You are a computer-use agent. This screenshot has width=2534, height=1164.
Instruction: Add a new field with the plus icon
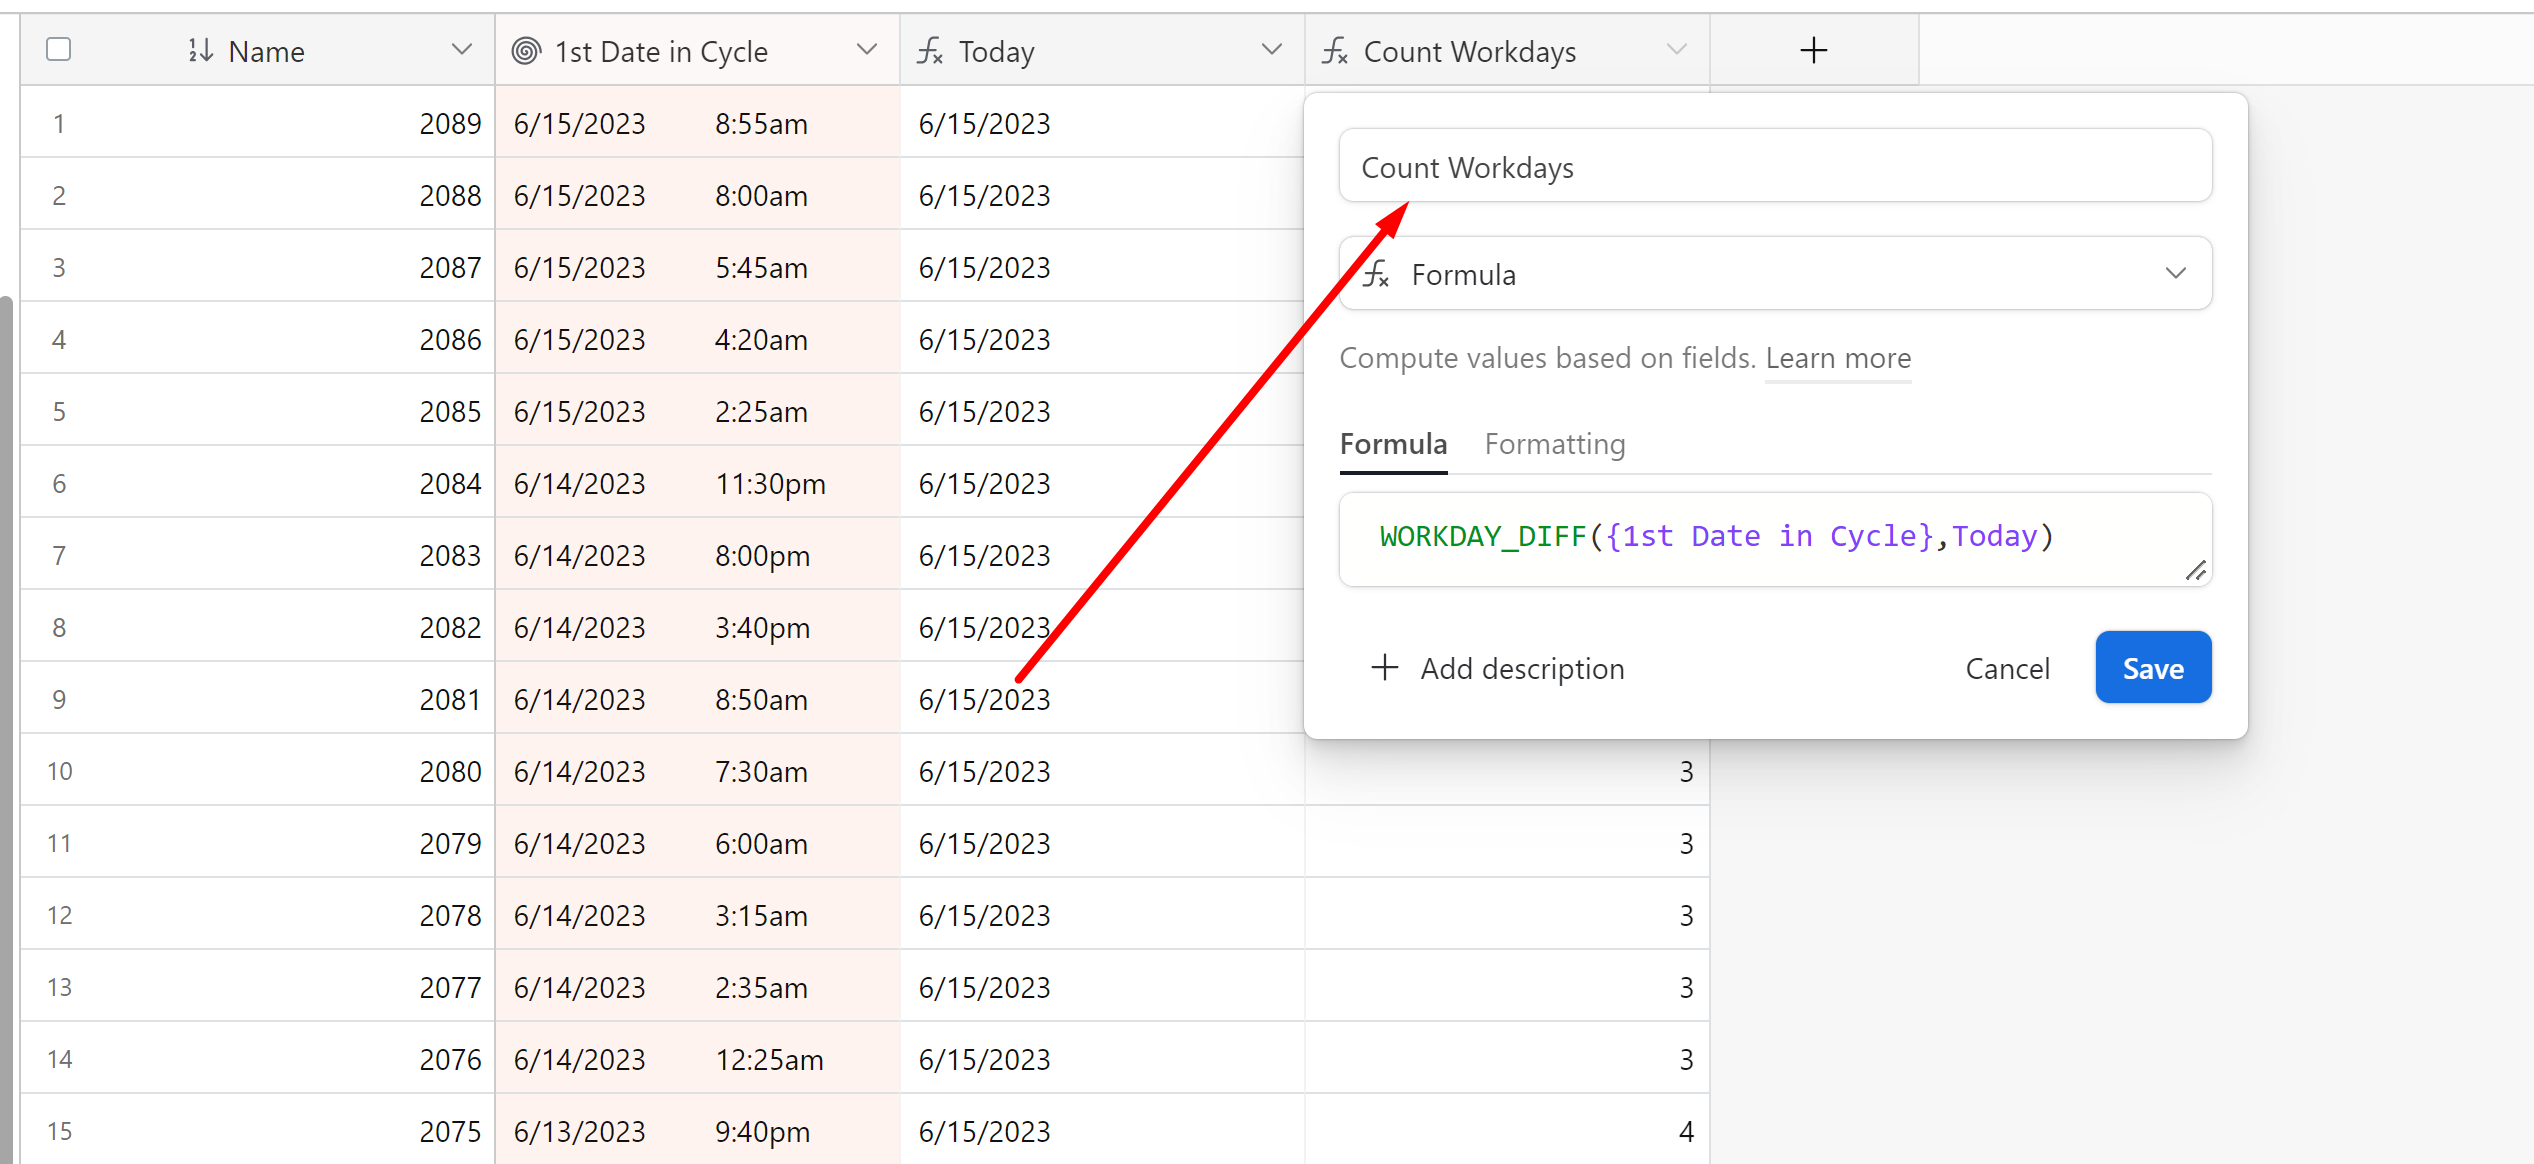[1814, 50]
